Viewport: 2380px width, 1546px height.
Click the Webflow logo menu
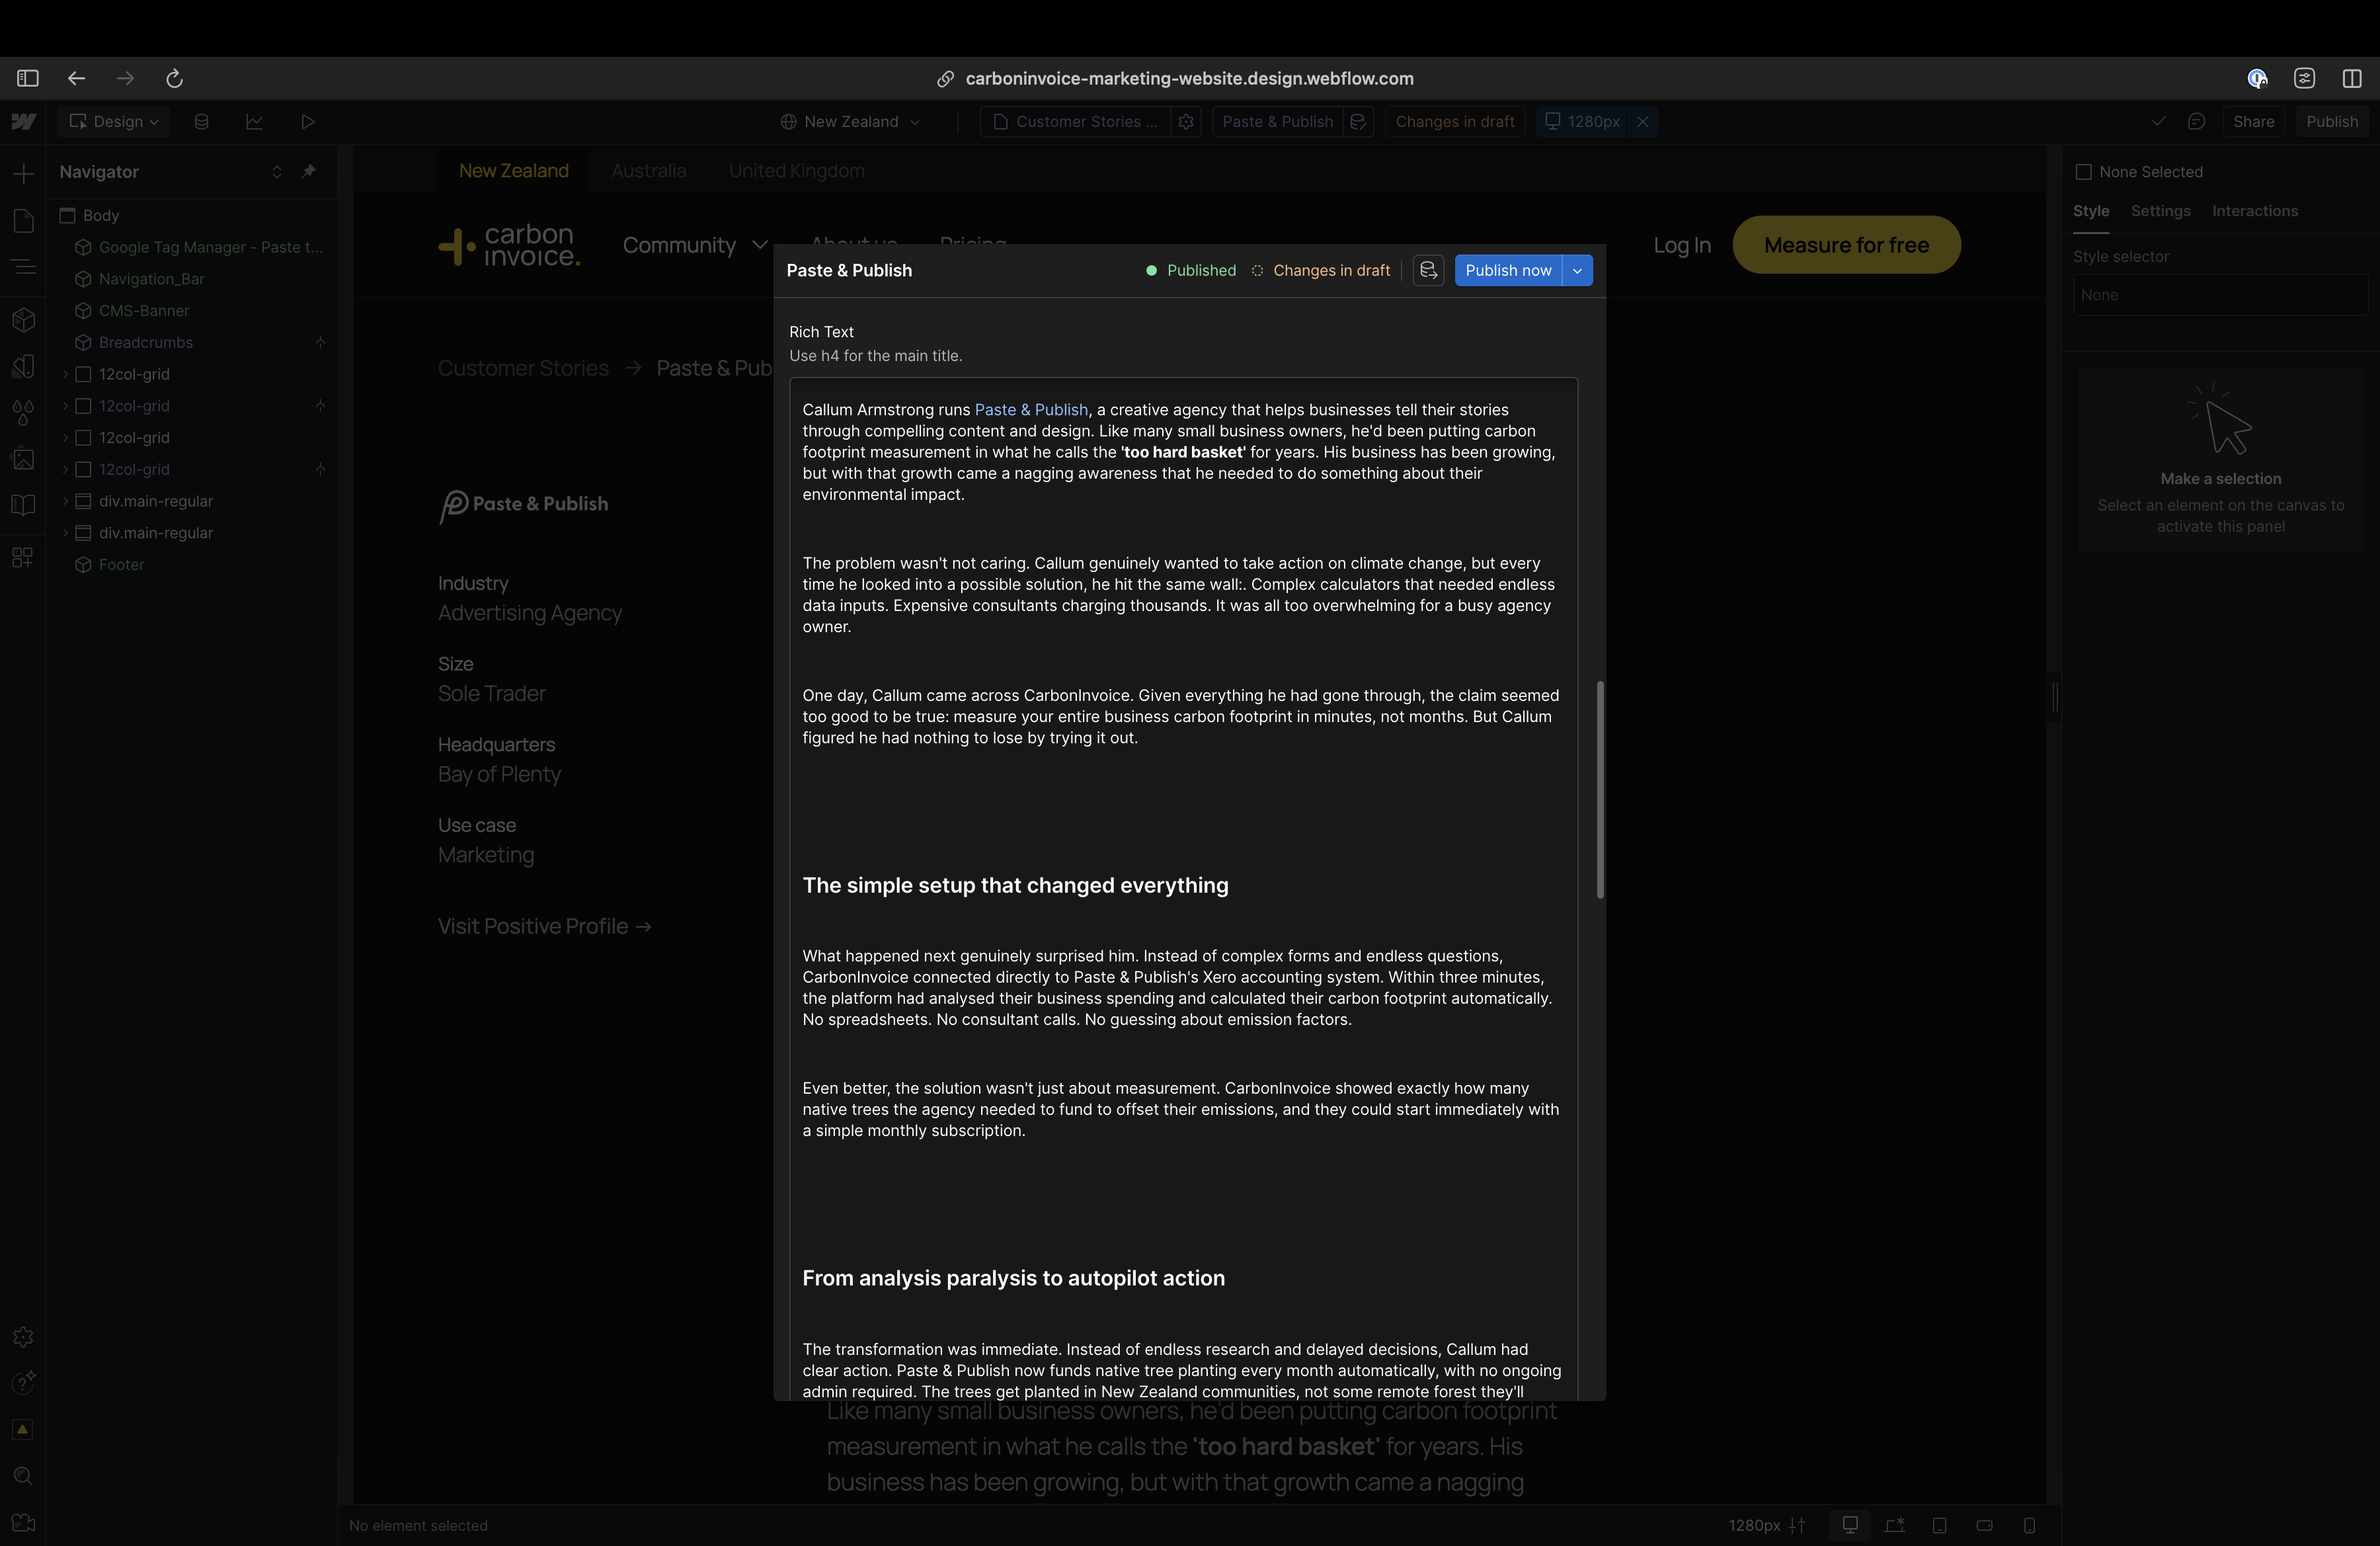pos(23,122)
